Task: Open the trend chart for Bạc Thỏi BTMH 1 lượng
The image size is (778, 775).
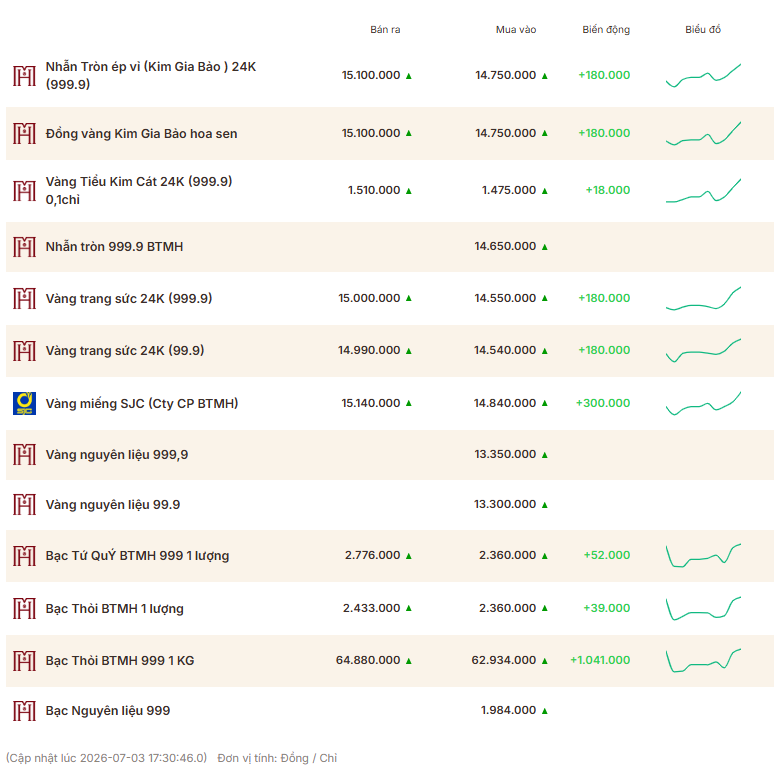Action: [x=703, y=608]
